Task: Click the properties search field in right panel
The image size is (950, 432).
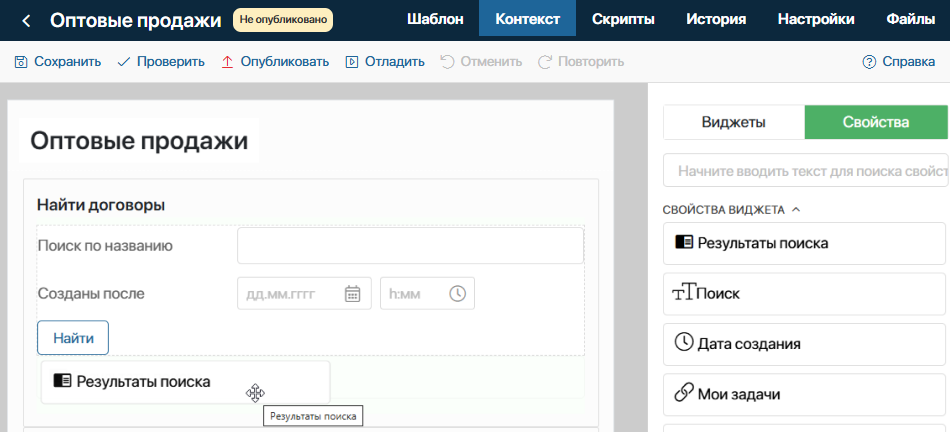Action: point(806,170)
